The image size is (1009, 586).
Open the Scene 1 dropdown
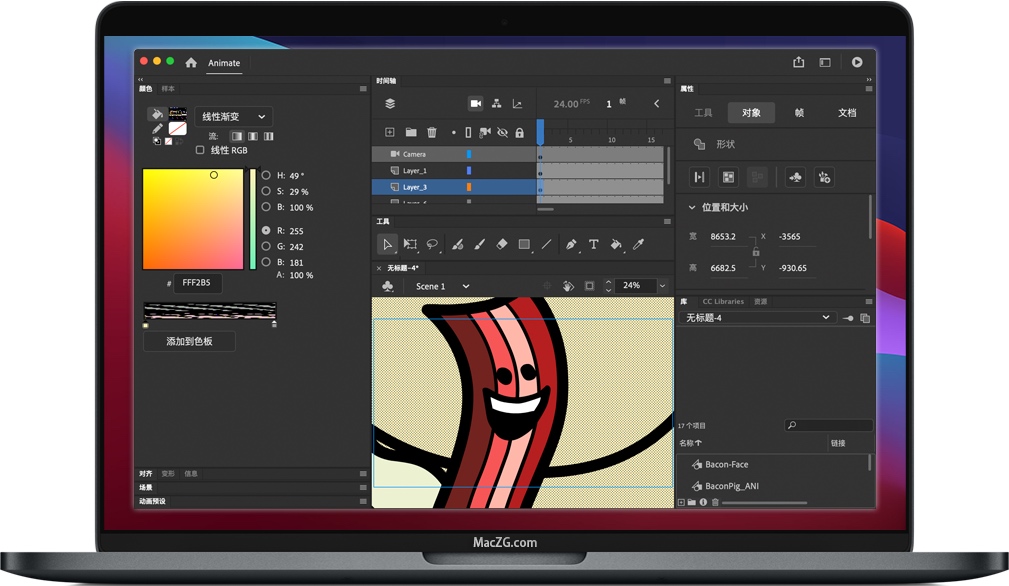[443, 286]
